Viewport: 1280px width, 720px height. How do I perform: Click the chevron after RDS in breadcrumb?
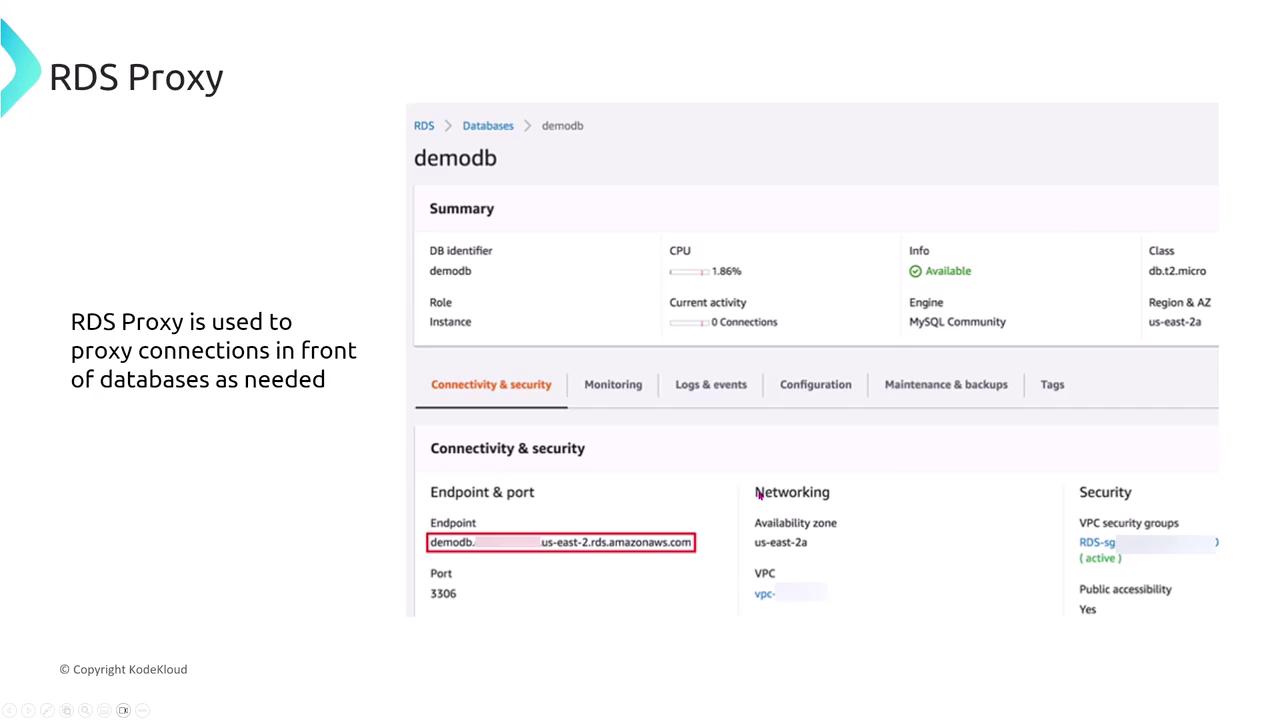point(448,126)
